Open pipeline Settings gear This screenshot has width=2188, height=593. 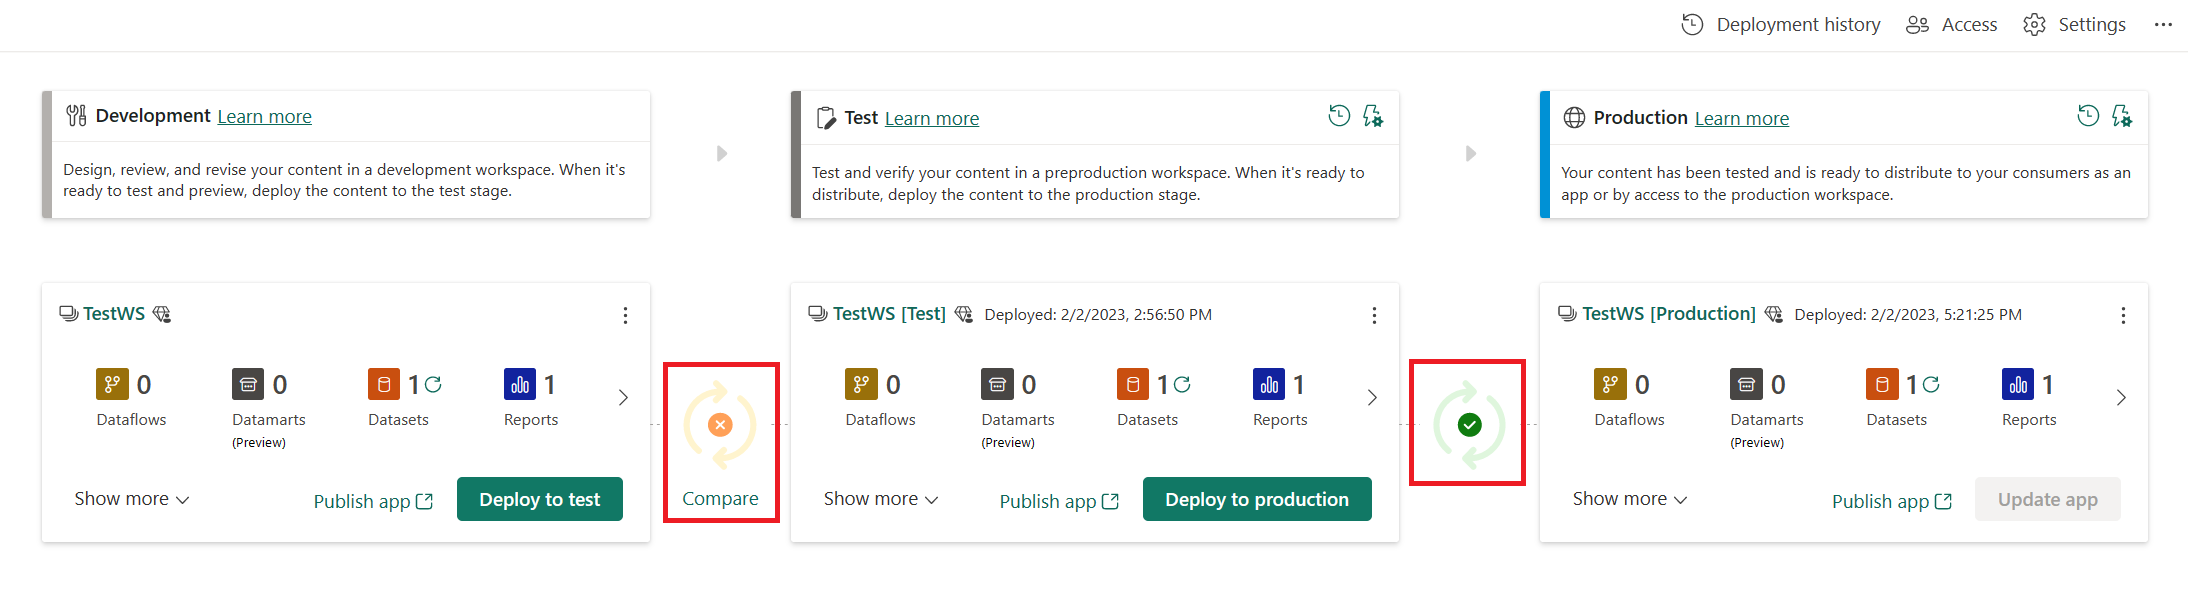tap(2076, 25)
